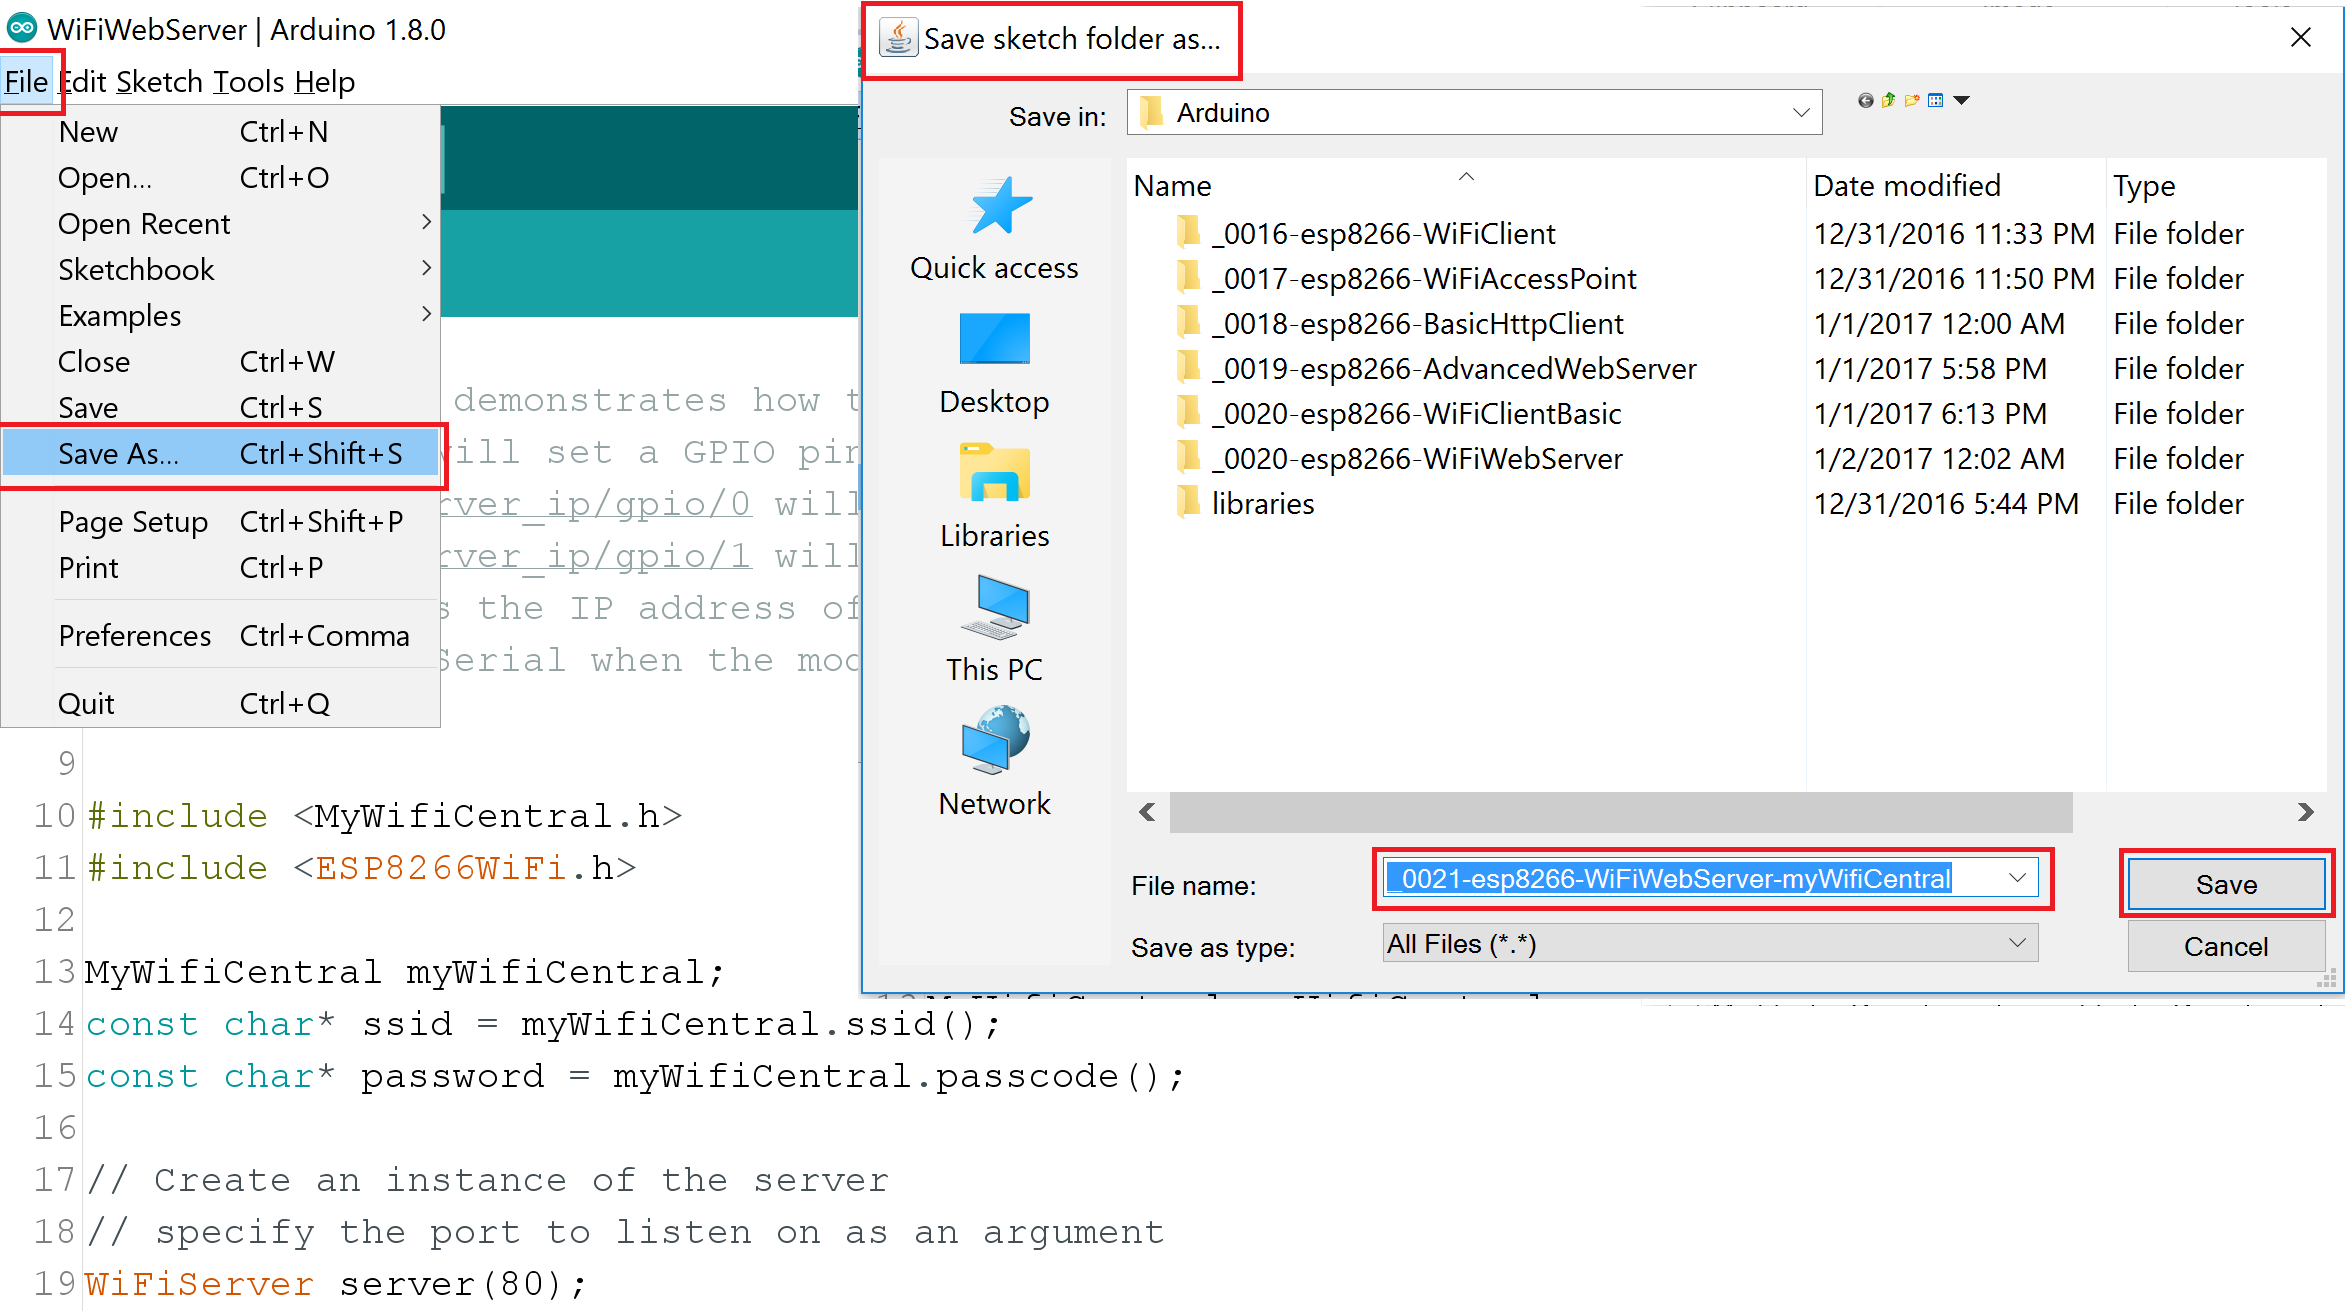Click the folder icon of _0018-esp8266-BasicHttpClient
2345x1311 pixels.
1188,323
